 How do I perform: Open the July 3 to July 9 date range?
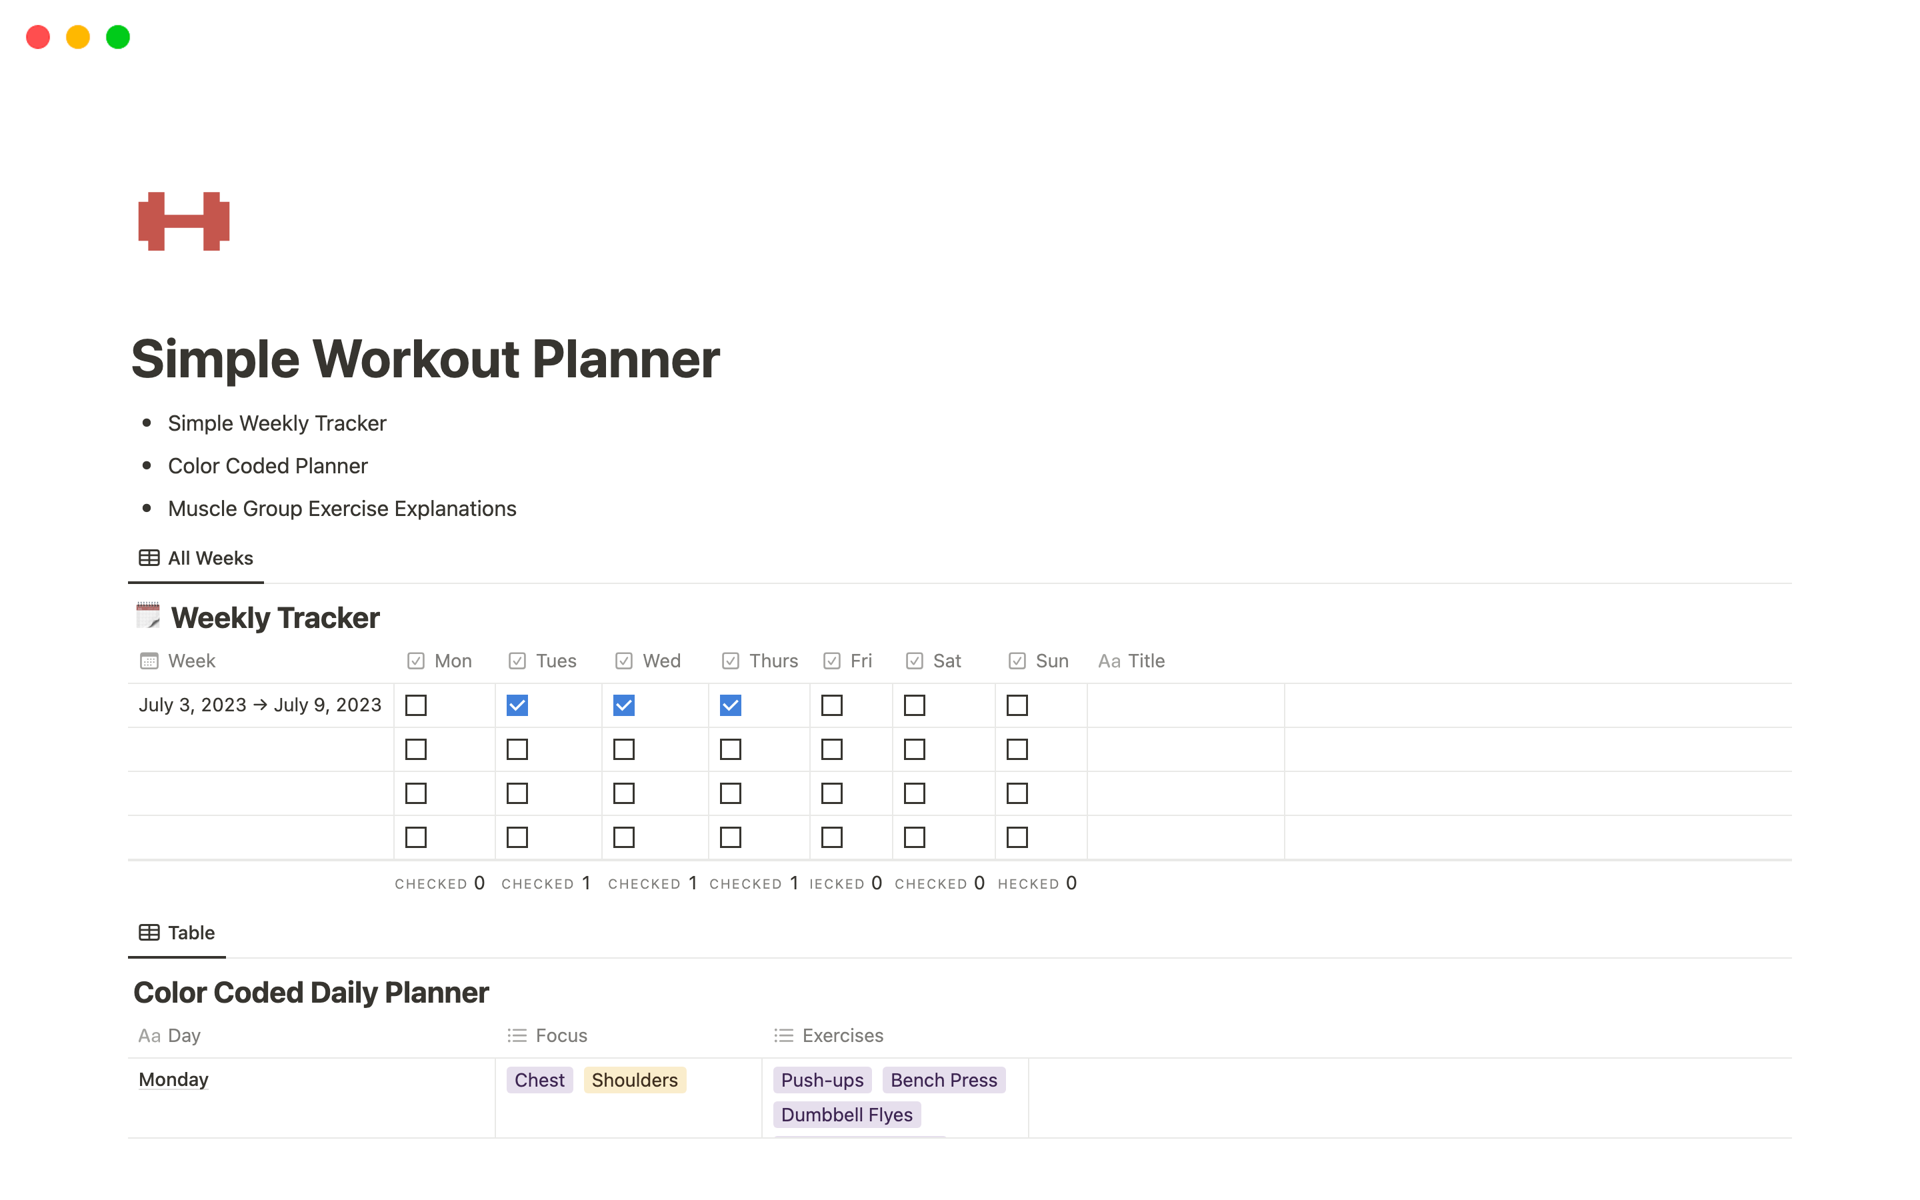[x=260, y=705]
